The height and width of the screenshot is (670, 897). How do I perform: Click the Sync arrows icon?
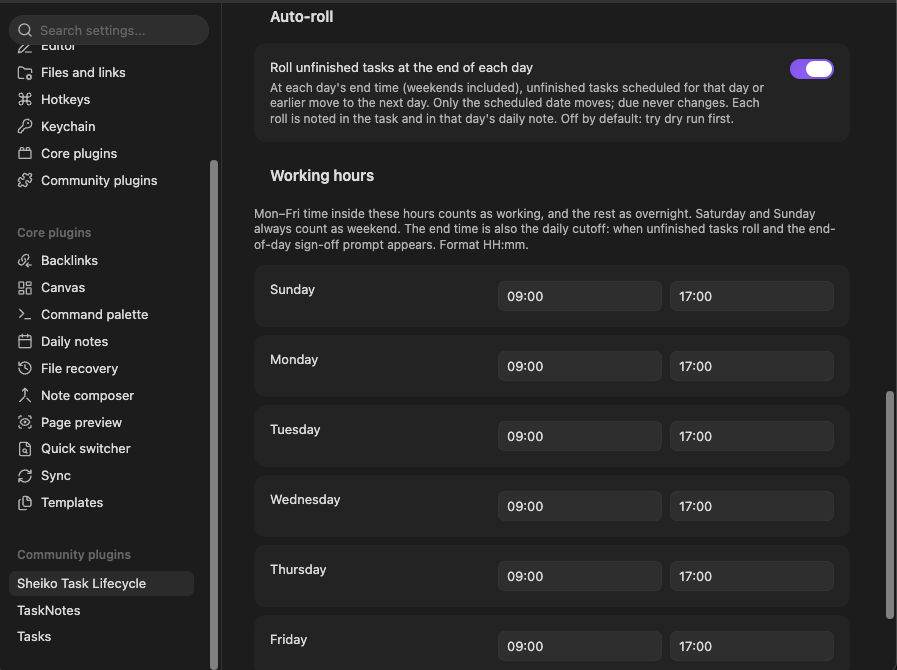25,475
